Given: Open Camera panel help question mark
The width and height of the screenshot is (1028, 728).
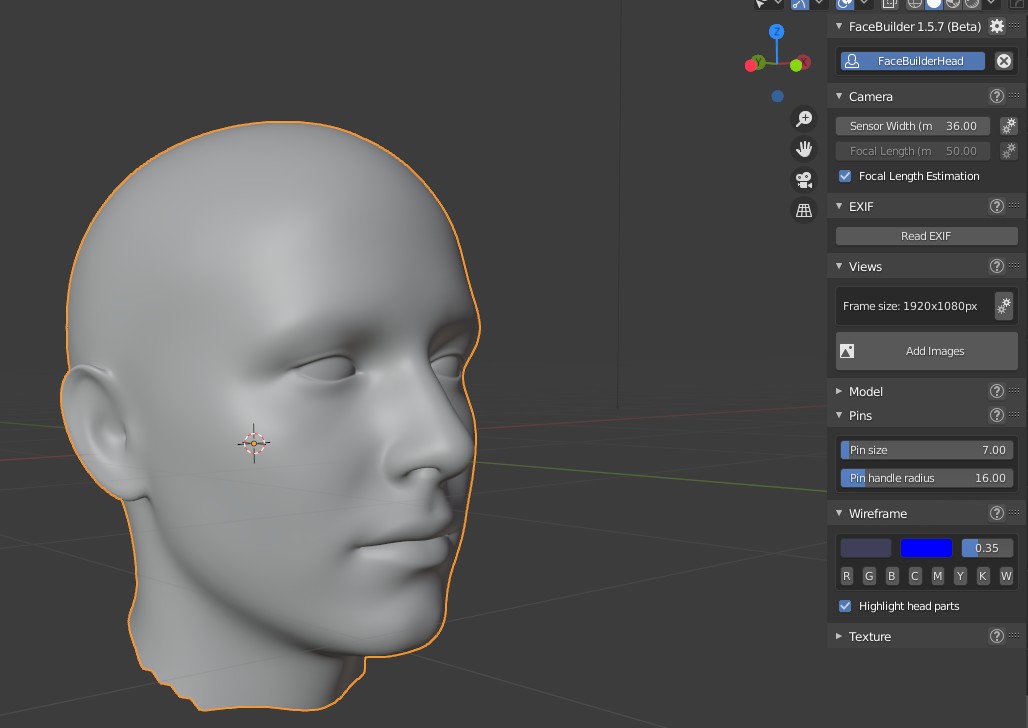Looking at the screenshot, I should [x=996, y=96].
